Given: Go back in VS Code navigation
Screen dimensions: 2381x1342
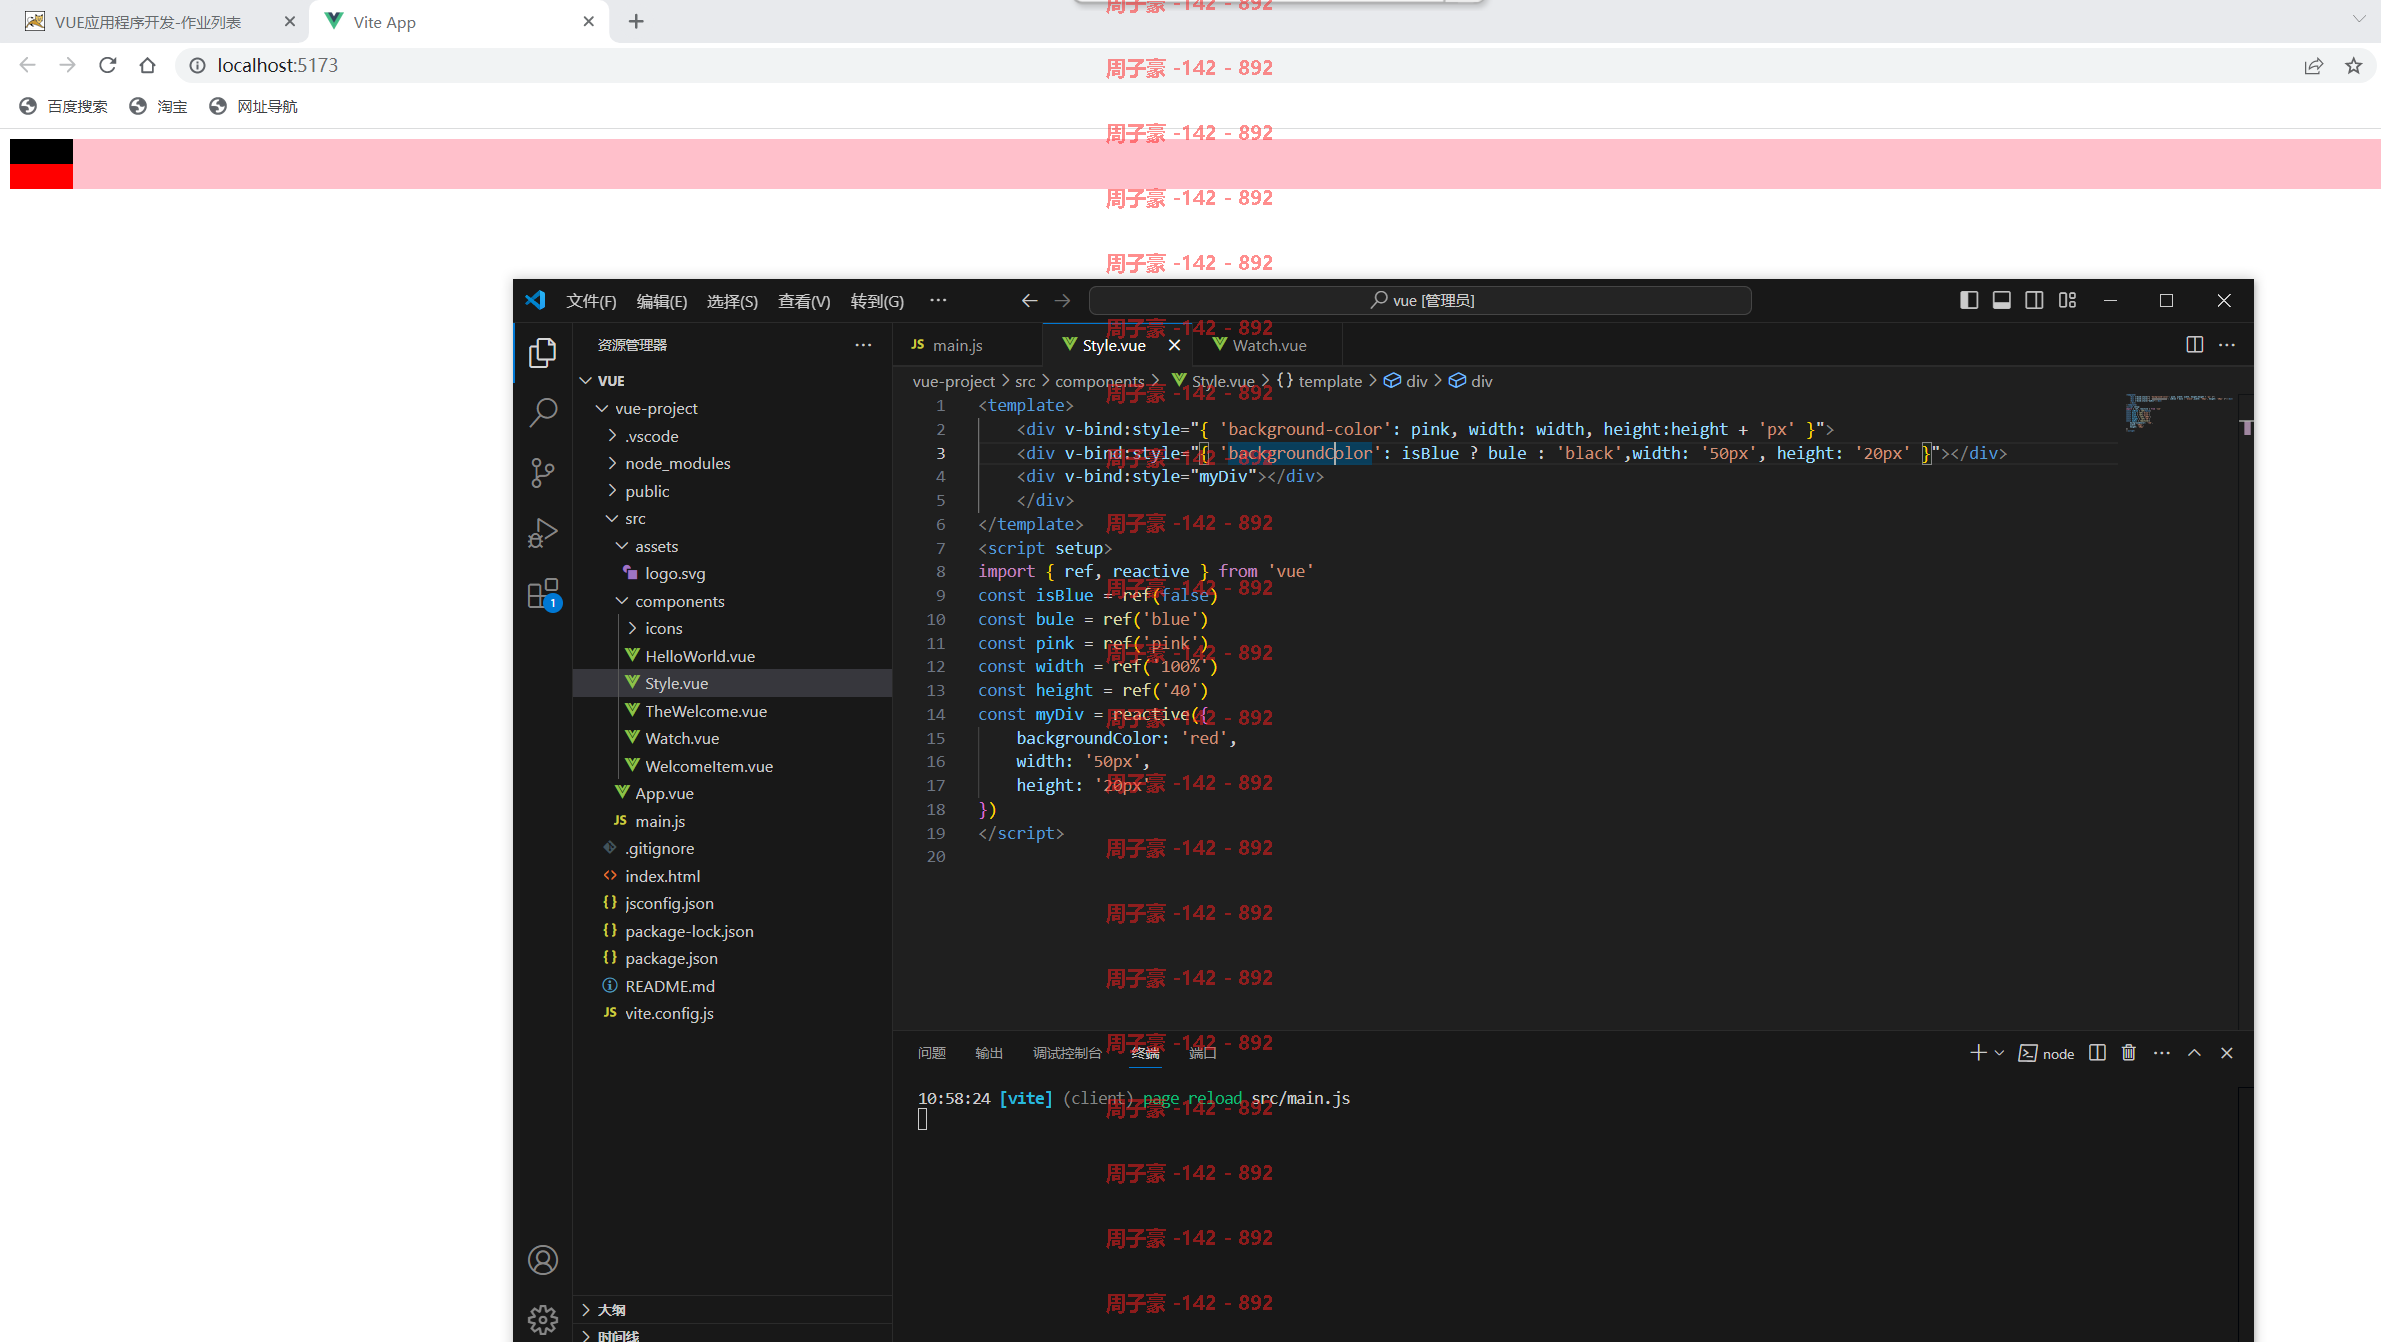Looking at the screenshot, I should coord(1029,300).
